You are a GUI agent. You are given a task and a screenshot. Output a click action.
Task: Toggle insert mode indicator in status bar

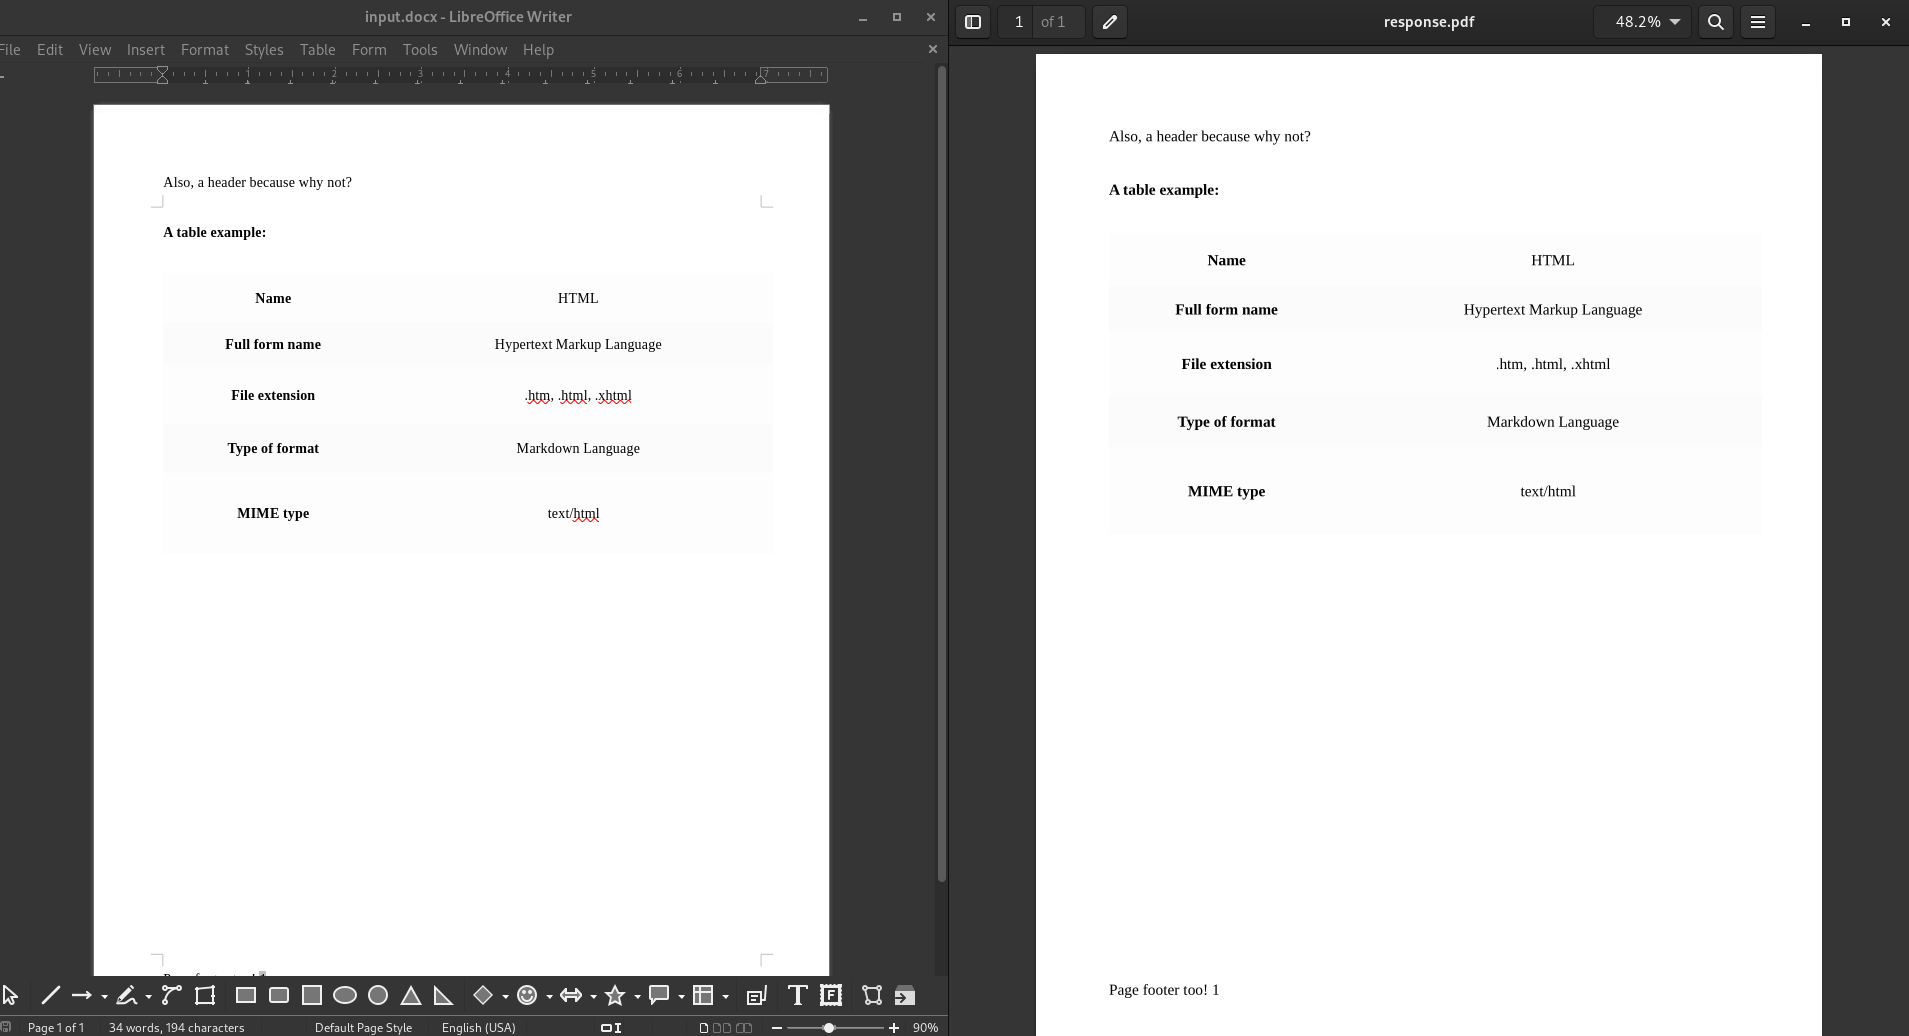(611, 1027)
